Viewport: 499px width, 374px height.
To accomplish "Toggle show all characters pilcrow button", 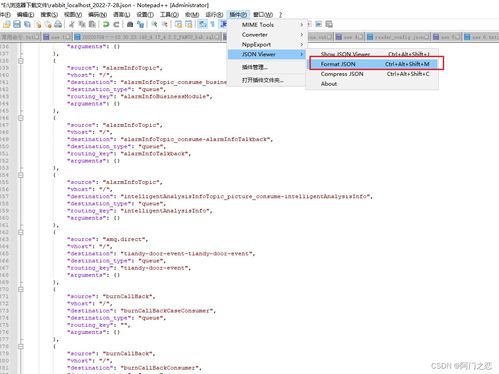I will (x=212, y=24).
